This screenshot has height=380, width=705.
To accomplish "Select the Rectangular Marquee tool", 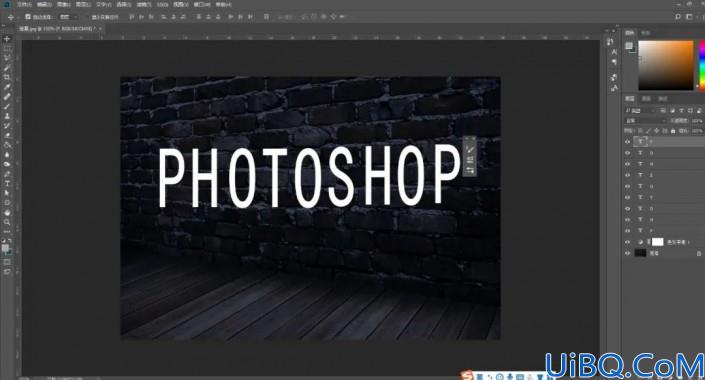I will click(7, 48).
